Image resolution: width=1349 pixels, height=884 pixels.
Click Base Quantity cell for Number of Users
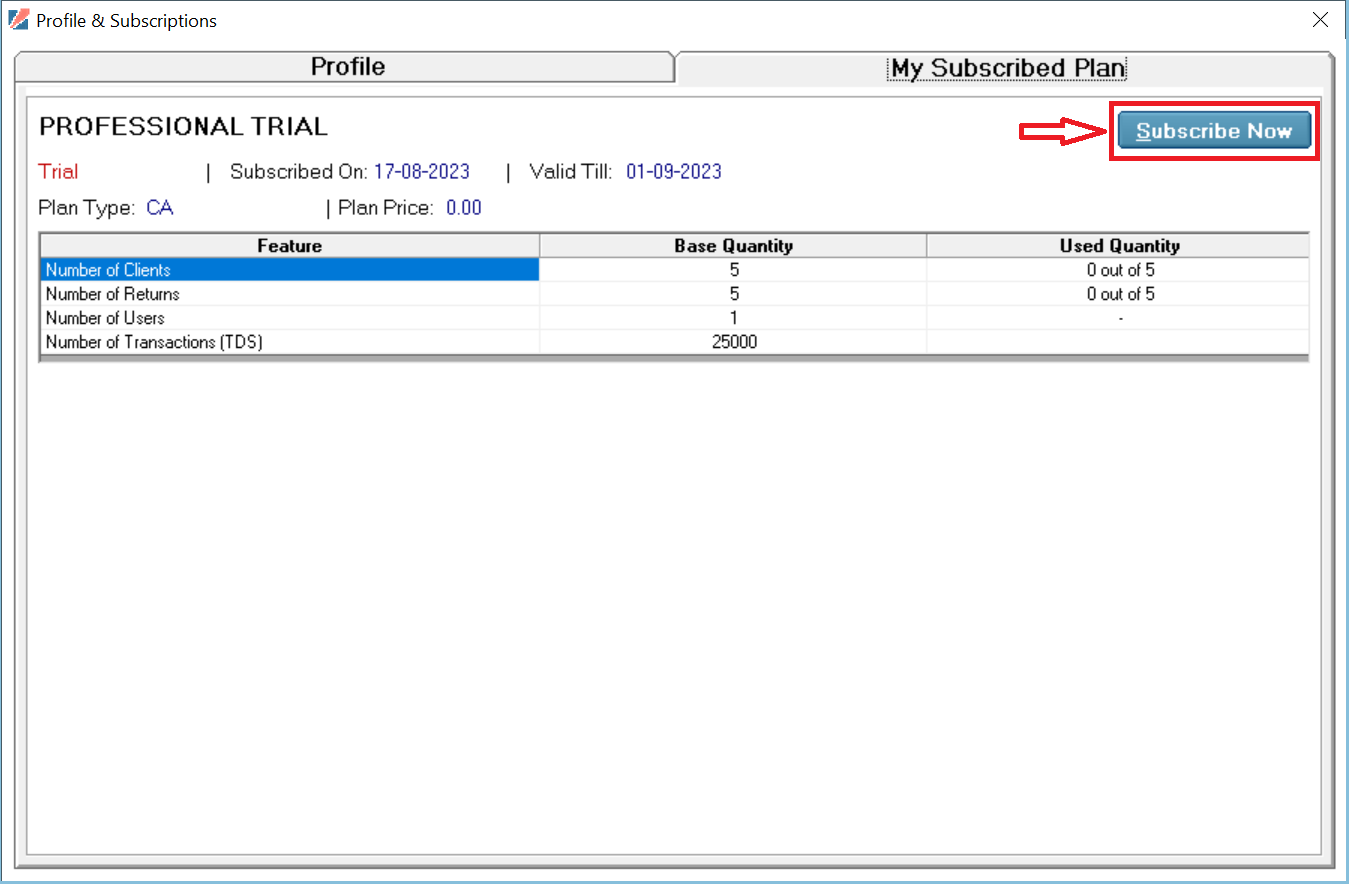[x=733, y=318]
